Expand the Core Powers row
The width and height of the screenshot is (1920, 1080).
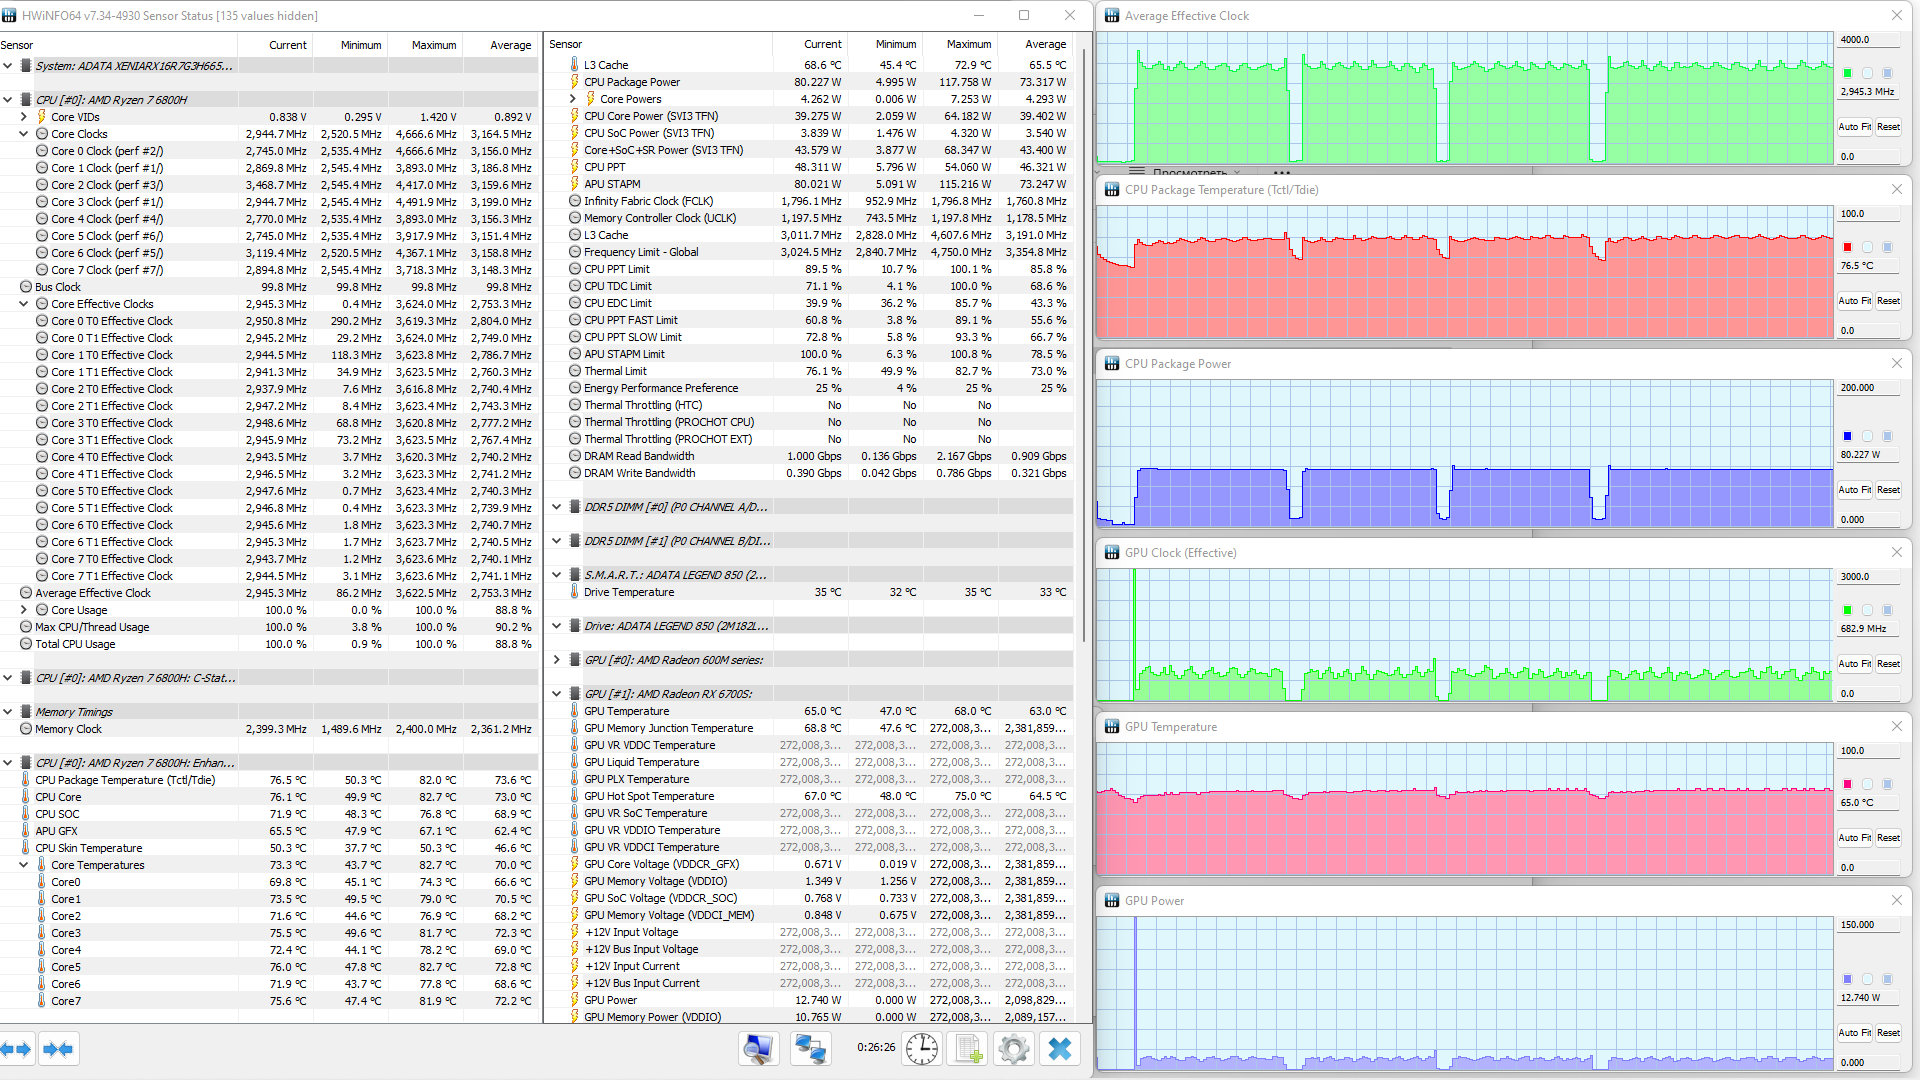tap(573, 99)
